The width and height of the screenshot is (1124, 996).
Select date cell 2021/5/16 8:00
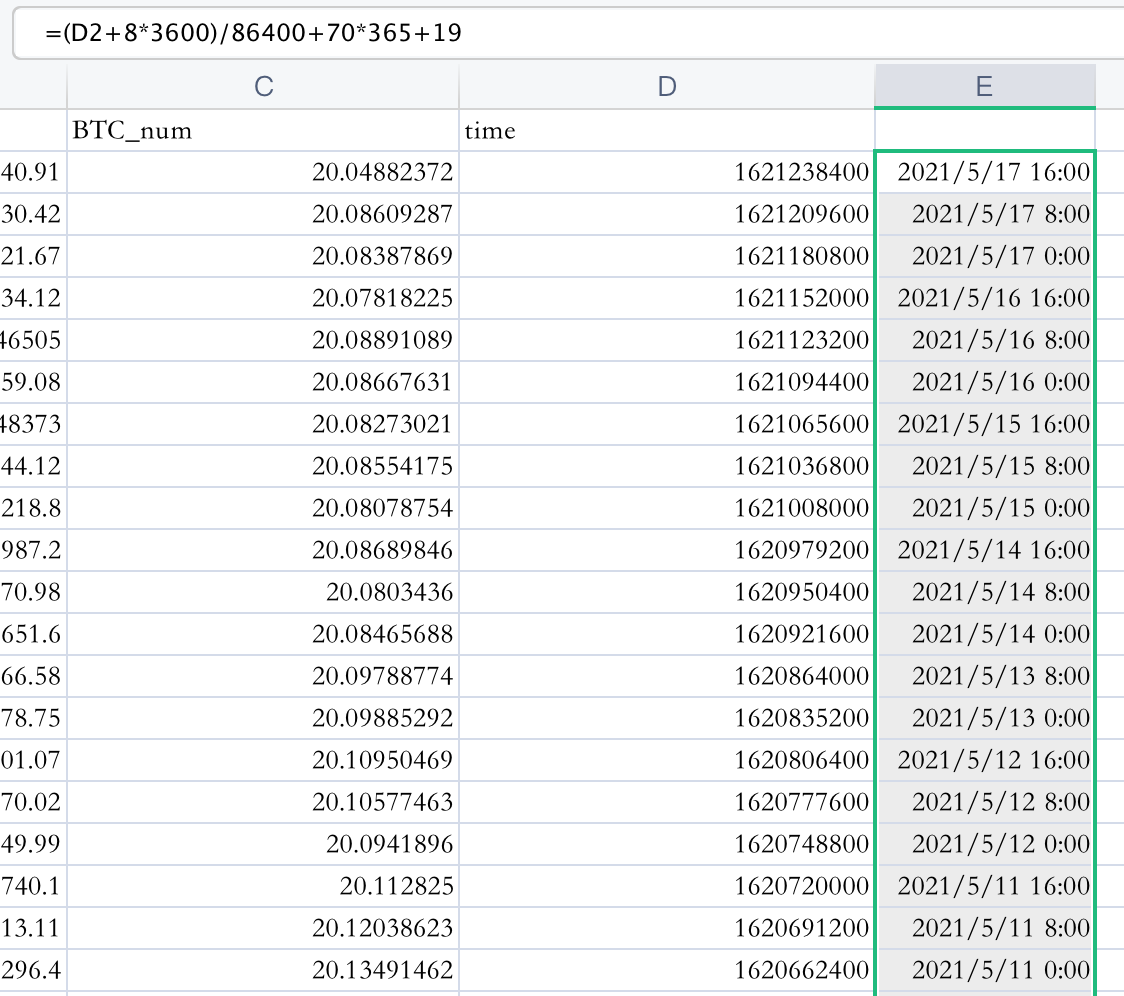(985, 340)
